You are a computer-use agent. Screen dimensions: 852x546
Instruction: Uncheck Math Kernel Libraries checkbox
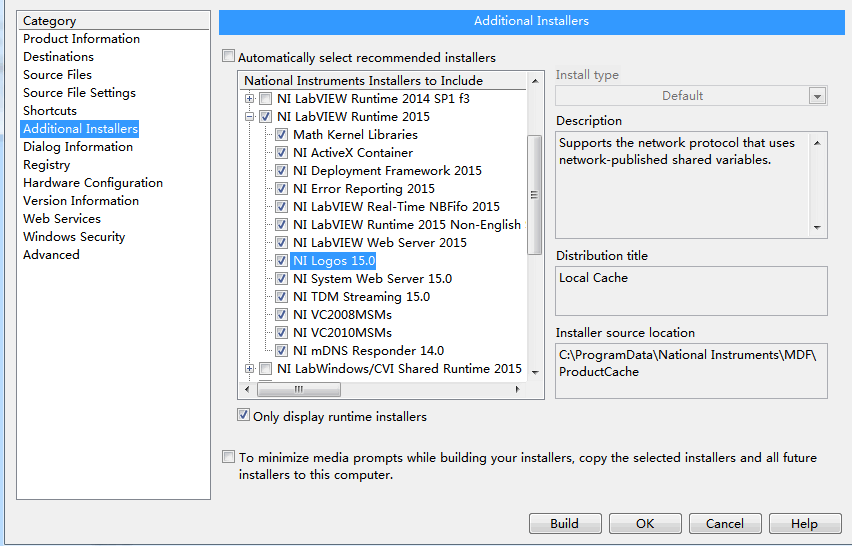281,134
